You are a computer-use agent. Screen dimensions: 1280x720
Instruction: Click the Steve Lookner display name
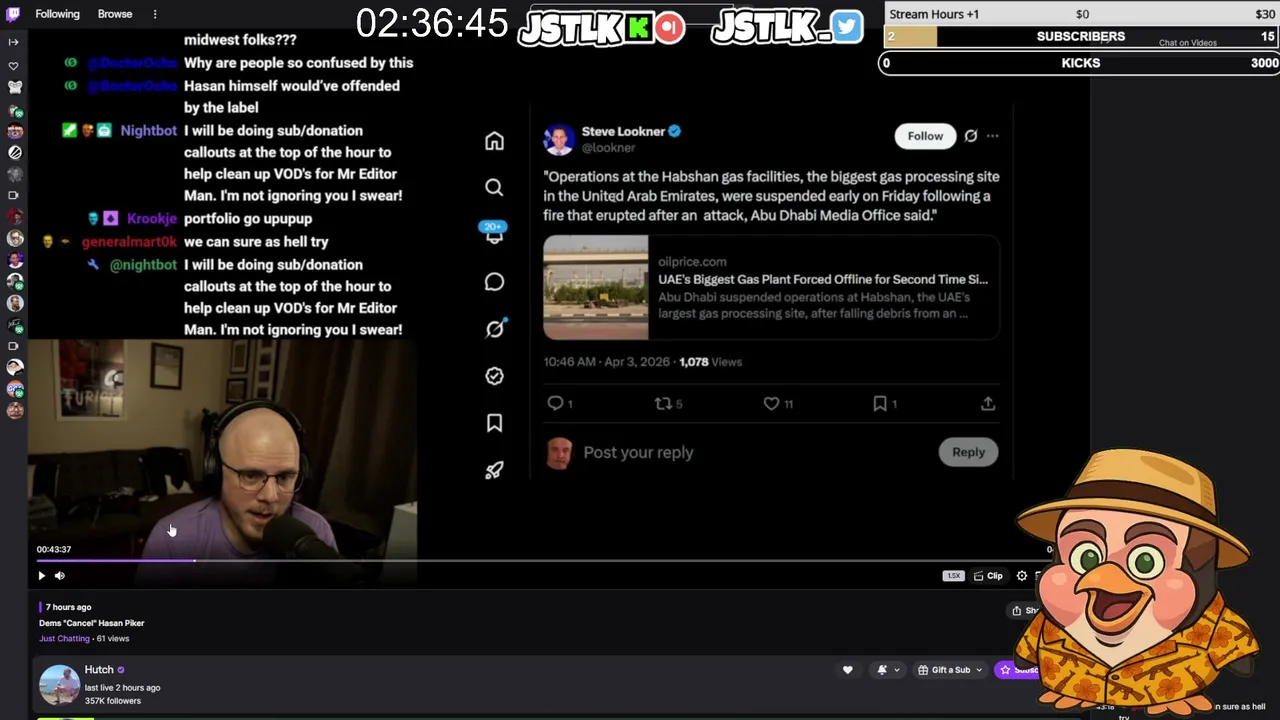[623, 131]
